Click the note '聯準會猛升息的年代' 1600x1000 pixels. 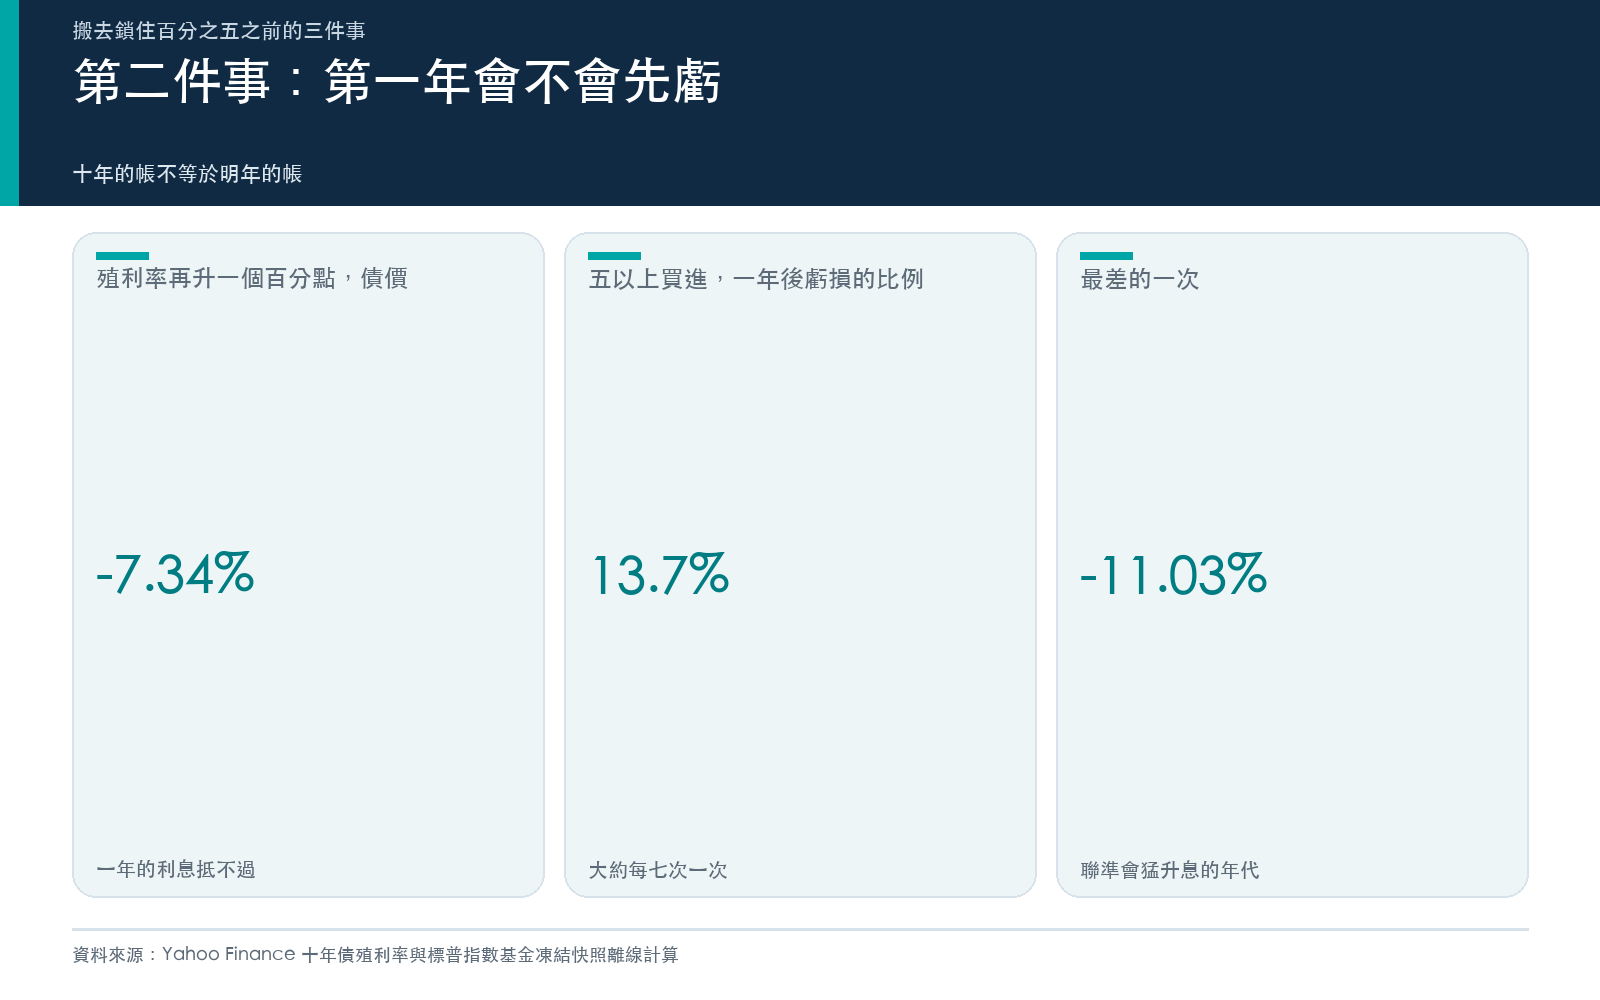pos(1170,870)
